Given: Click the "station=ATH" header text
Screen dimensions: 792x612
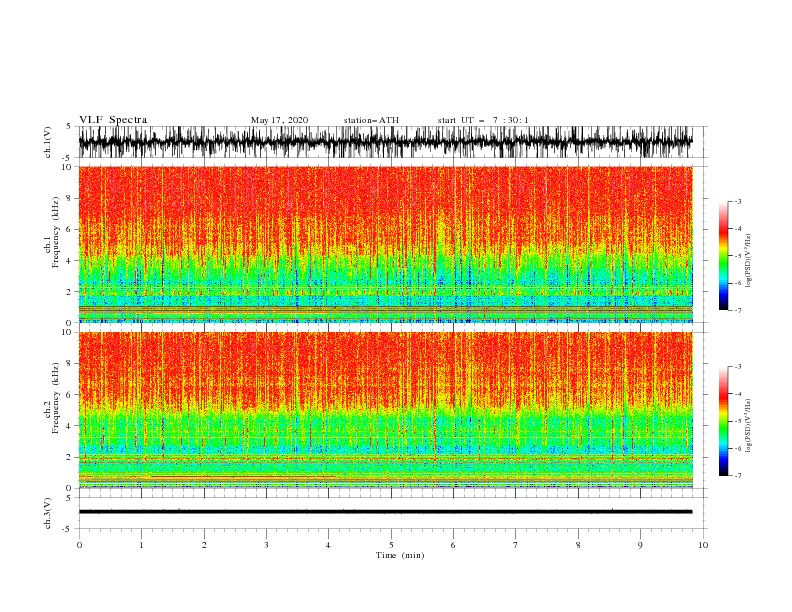Looking at the screenshot, I should (371, 120).
